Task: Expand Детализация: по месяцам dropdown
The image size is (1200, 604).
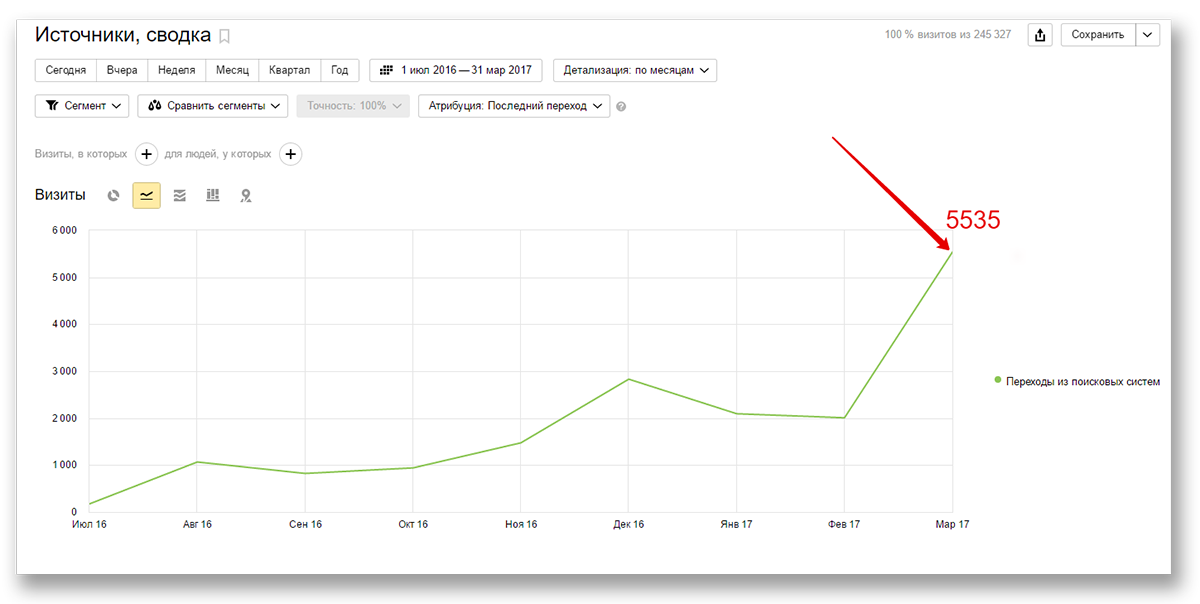Action: [635, 70]
